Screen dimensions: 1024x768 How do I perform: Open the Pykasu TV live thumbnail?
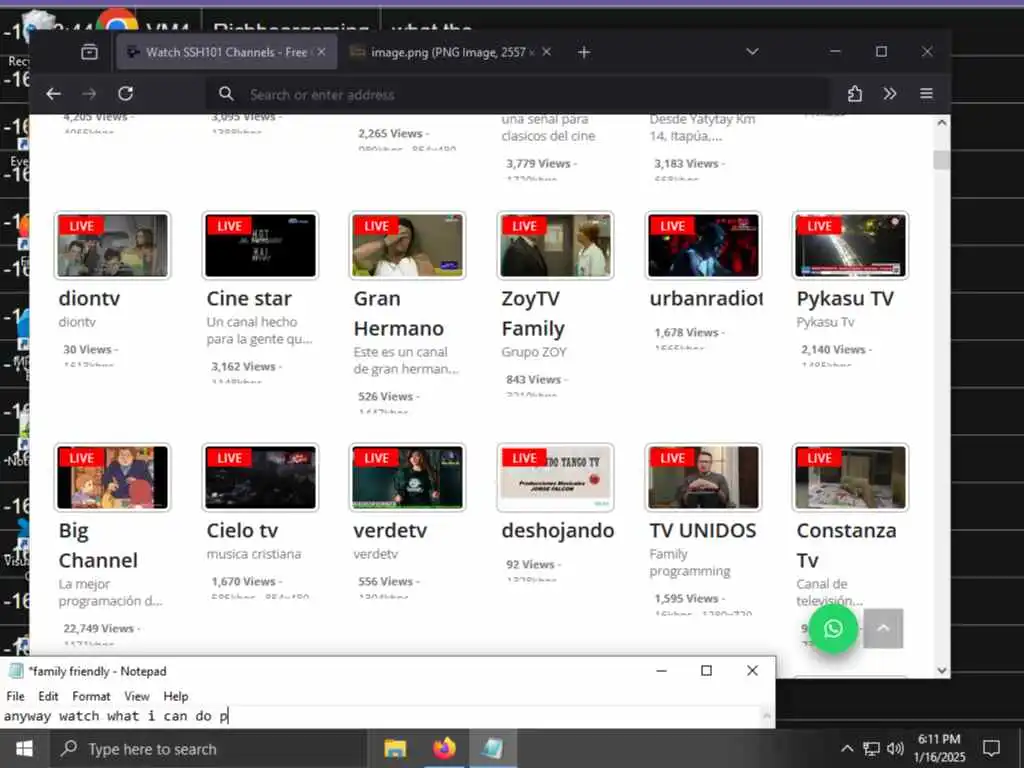pyautogui.click(x=850, y=246)
